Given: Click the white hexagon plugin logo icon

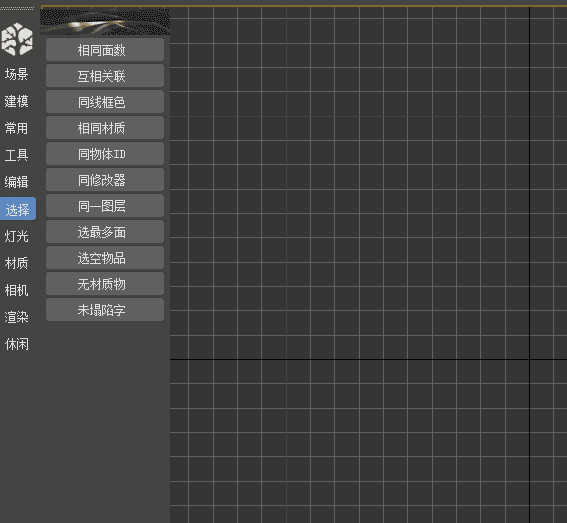Looking at the screenshot, I should (x=17, y=39).
